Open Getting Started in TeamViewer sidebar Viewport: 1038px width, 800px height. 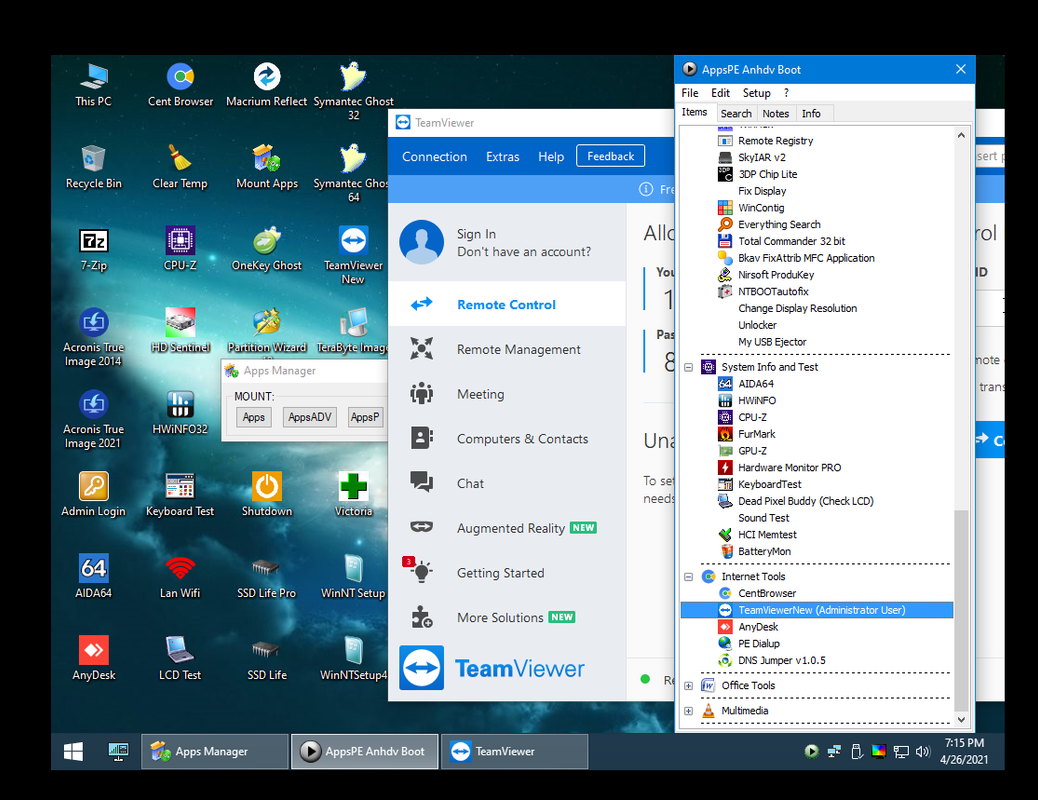(x=507, y=573)
